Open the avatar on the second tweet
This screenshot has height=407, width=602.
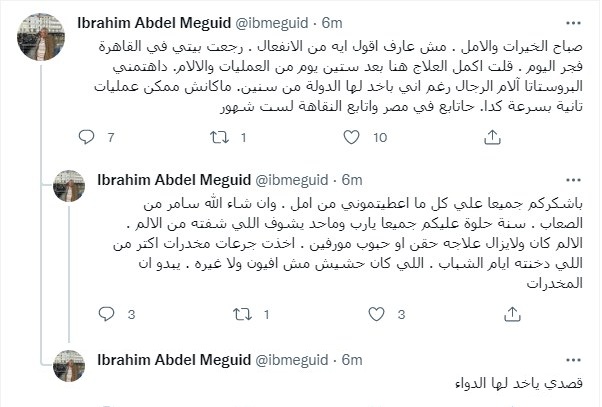point(69,185)
